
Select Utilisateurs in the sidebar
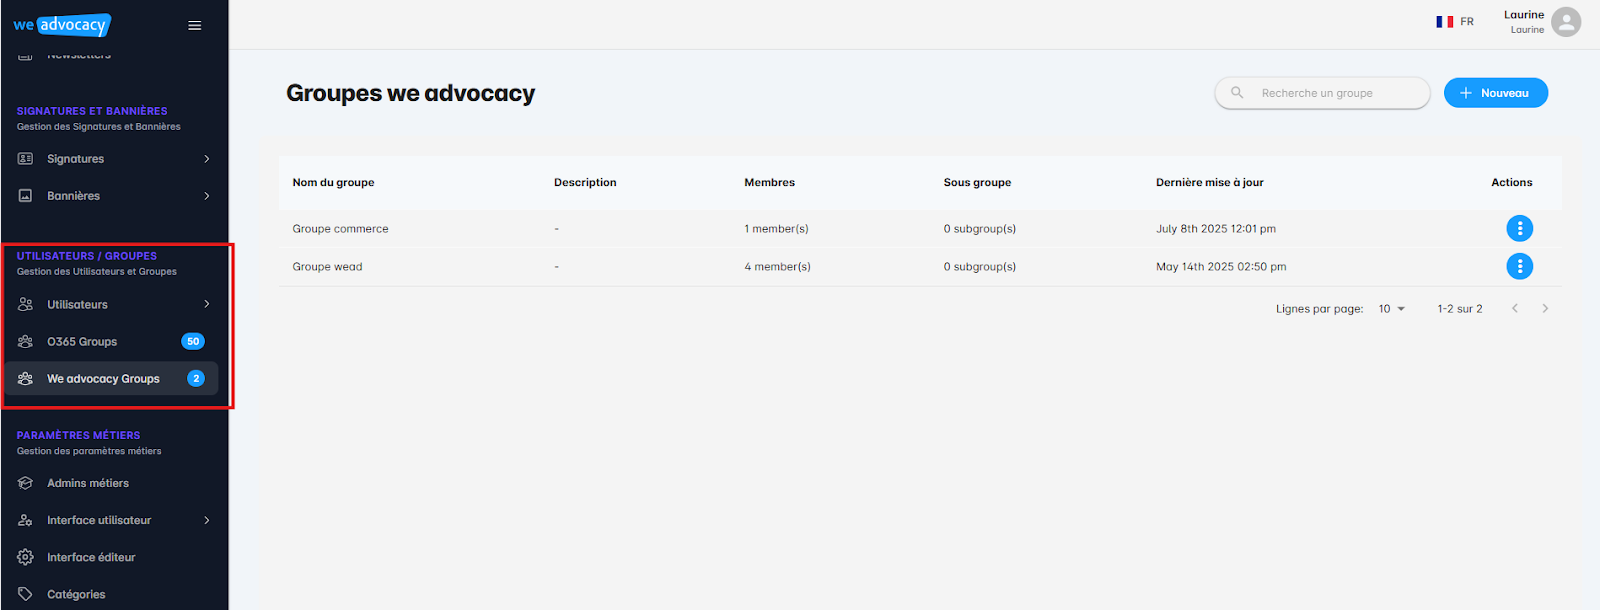click(x=112, y=304)
